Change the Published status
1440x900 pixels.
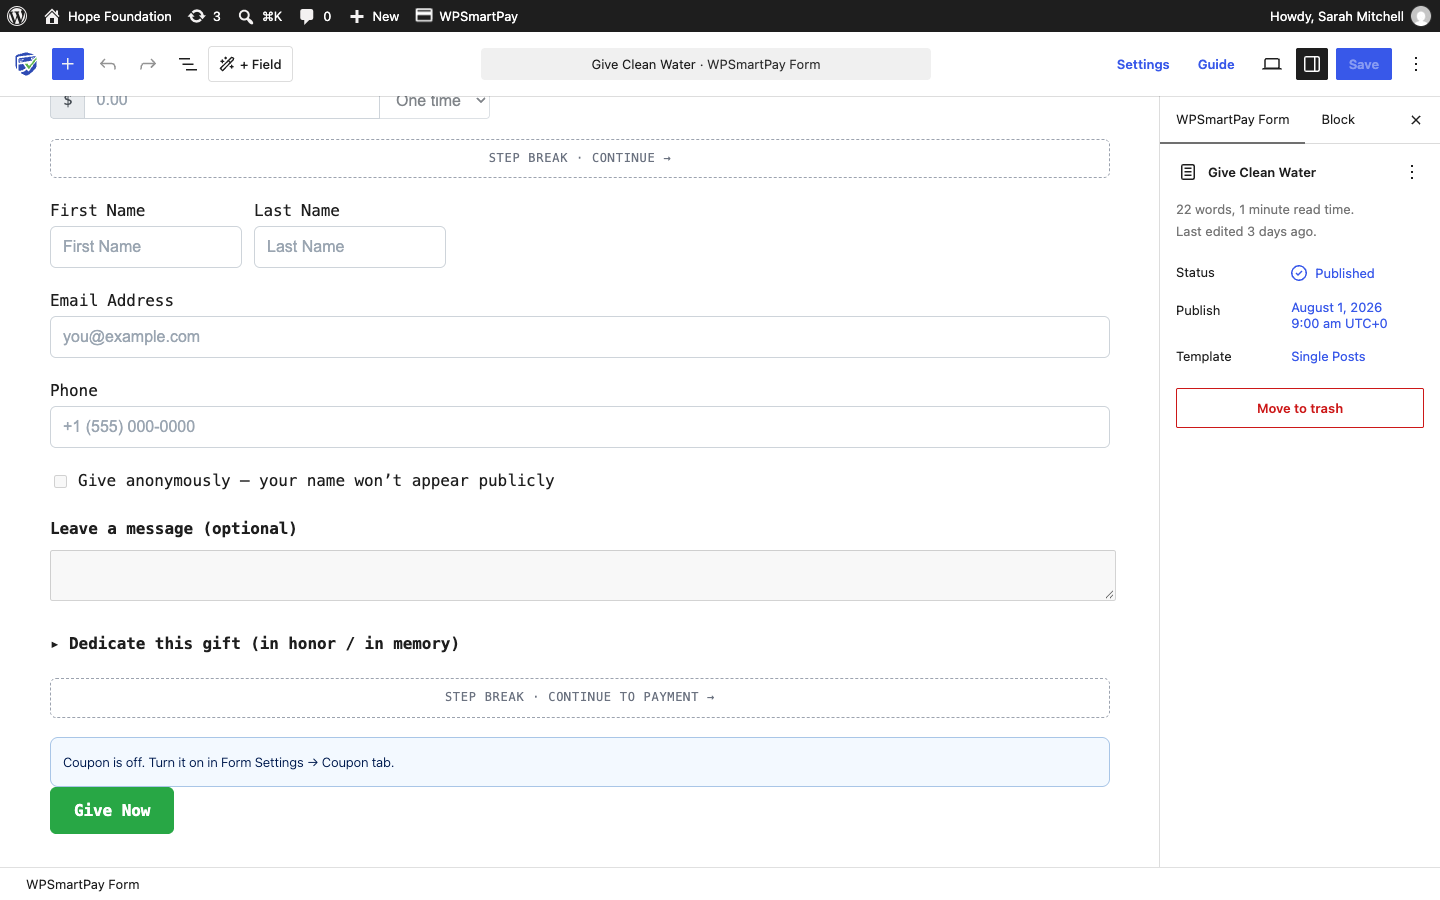1333,273
